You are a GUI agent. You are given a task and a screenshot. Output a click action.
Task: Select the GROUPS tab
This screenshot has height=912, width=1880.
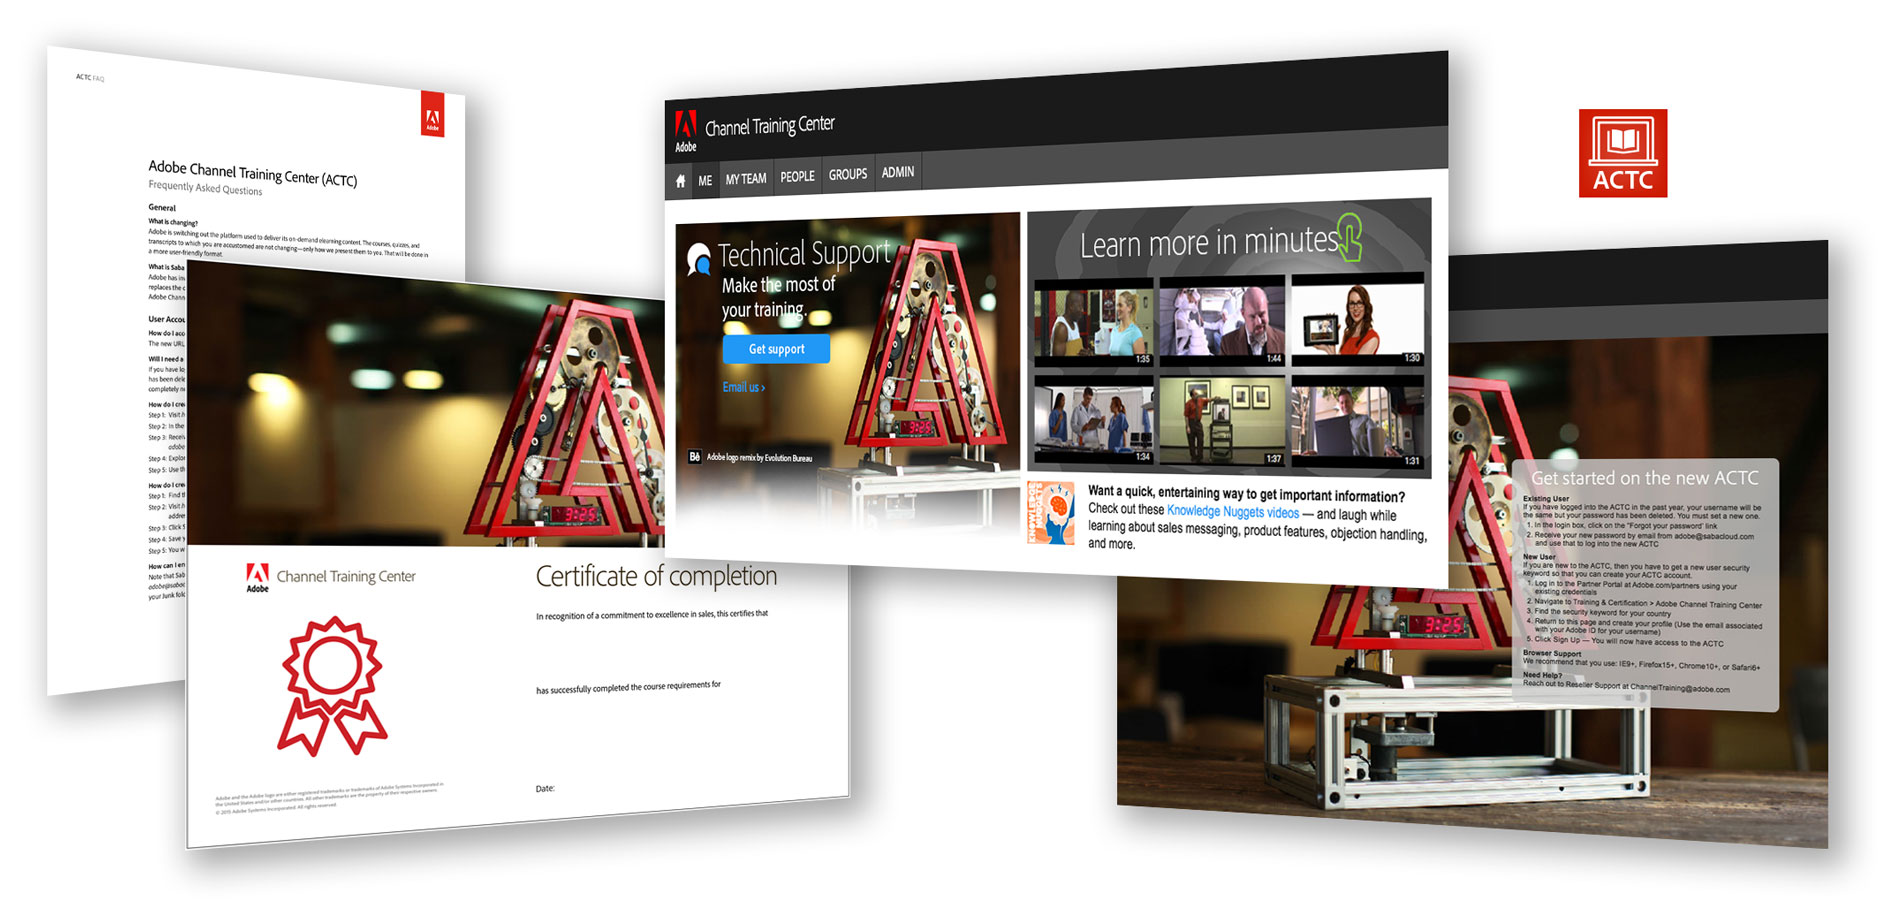click(848, 175)
